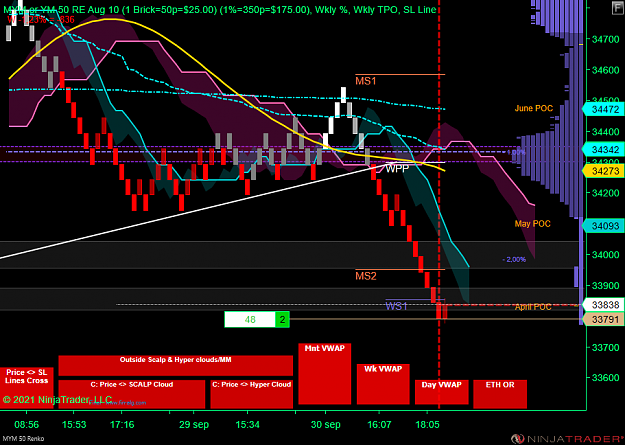Click the 16:07 time axis label
The image size is (625, 445).
click(378, 425)
